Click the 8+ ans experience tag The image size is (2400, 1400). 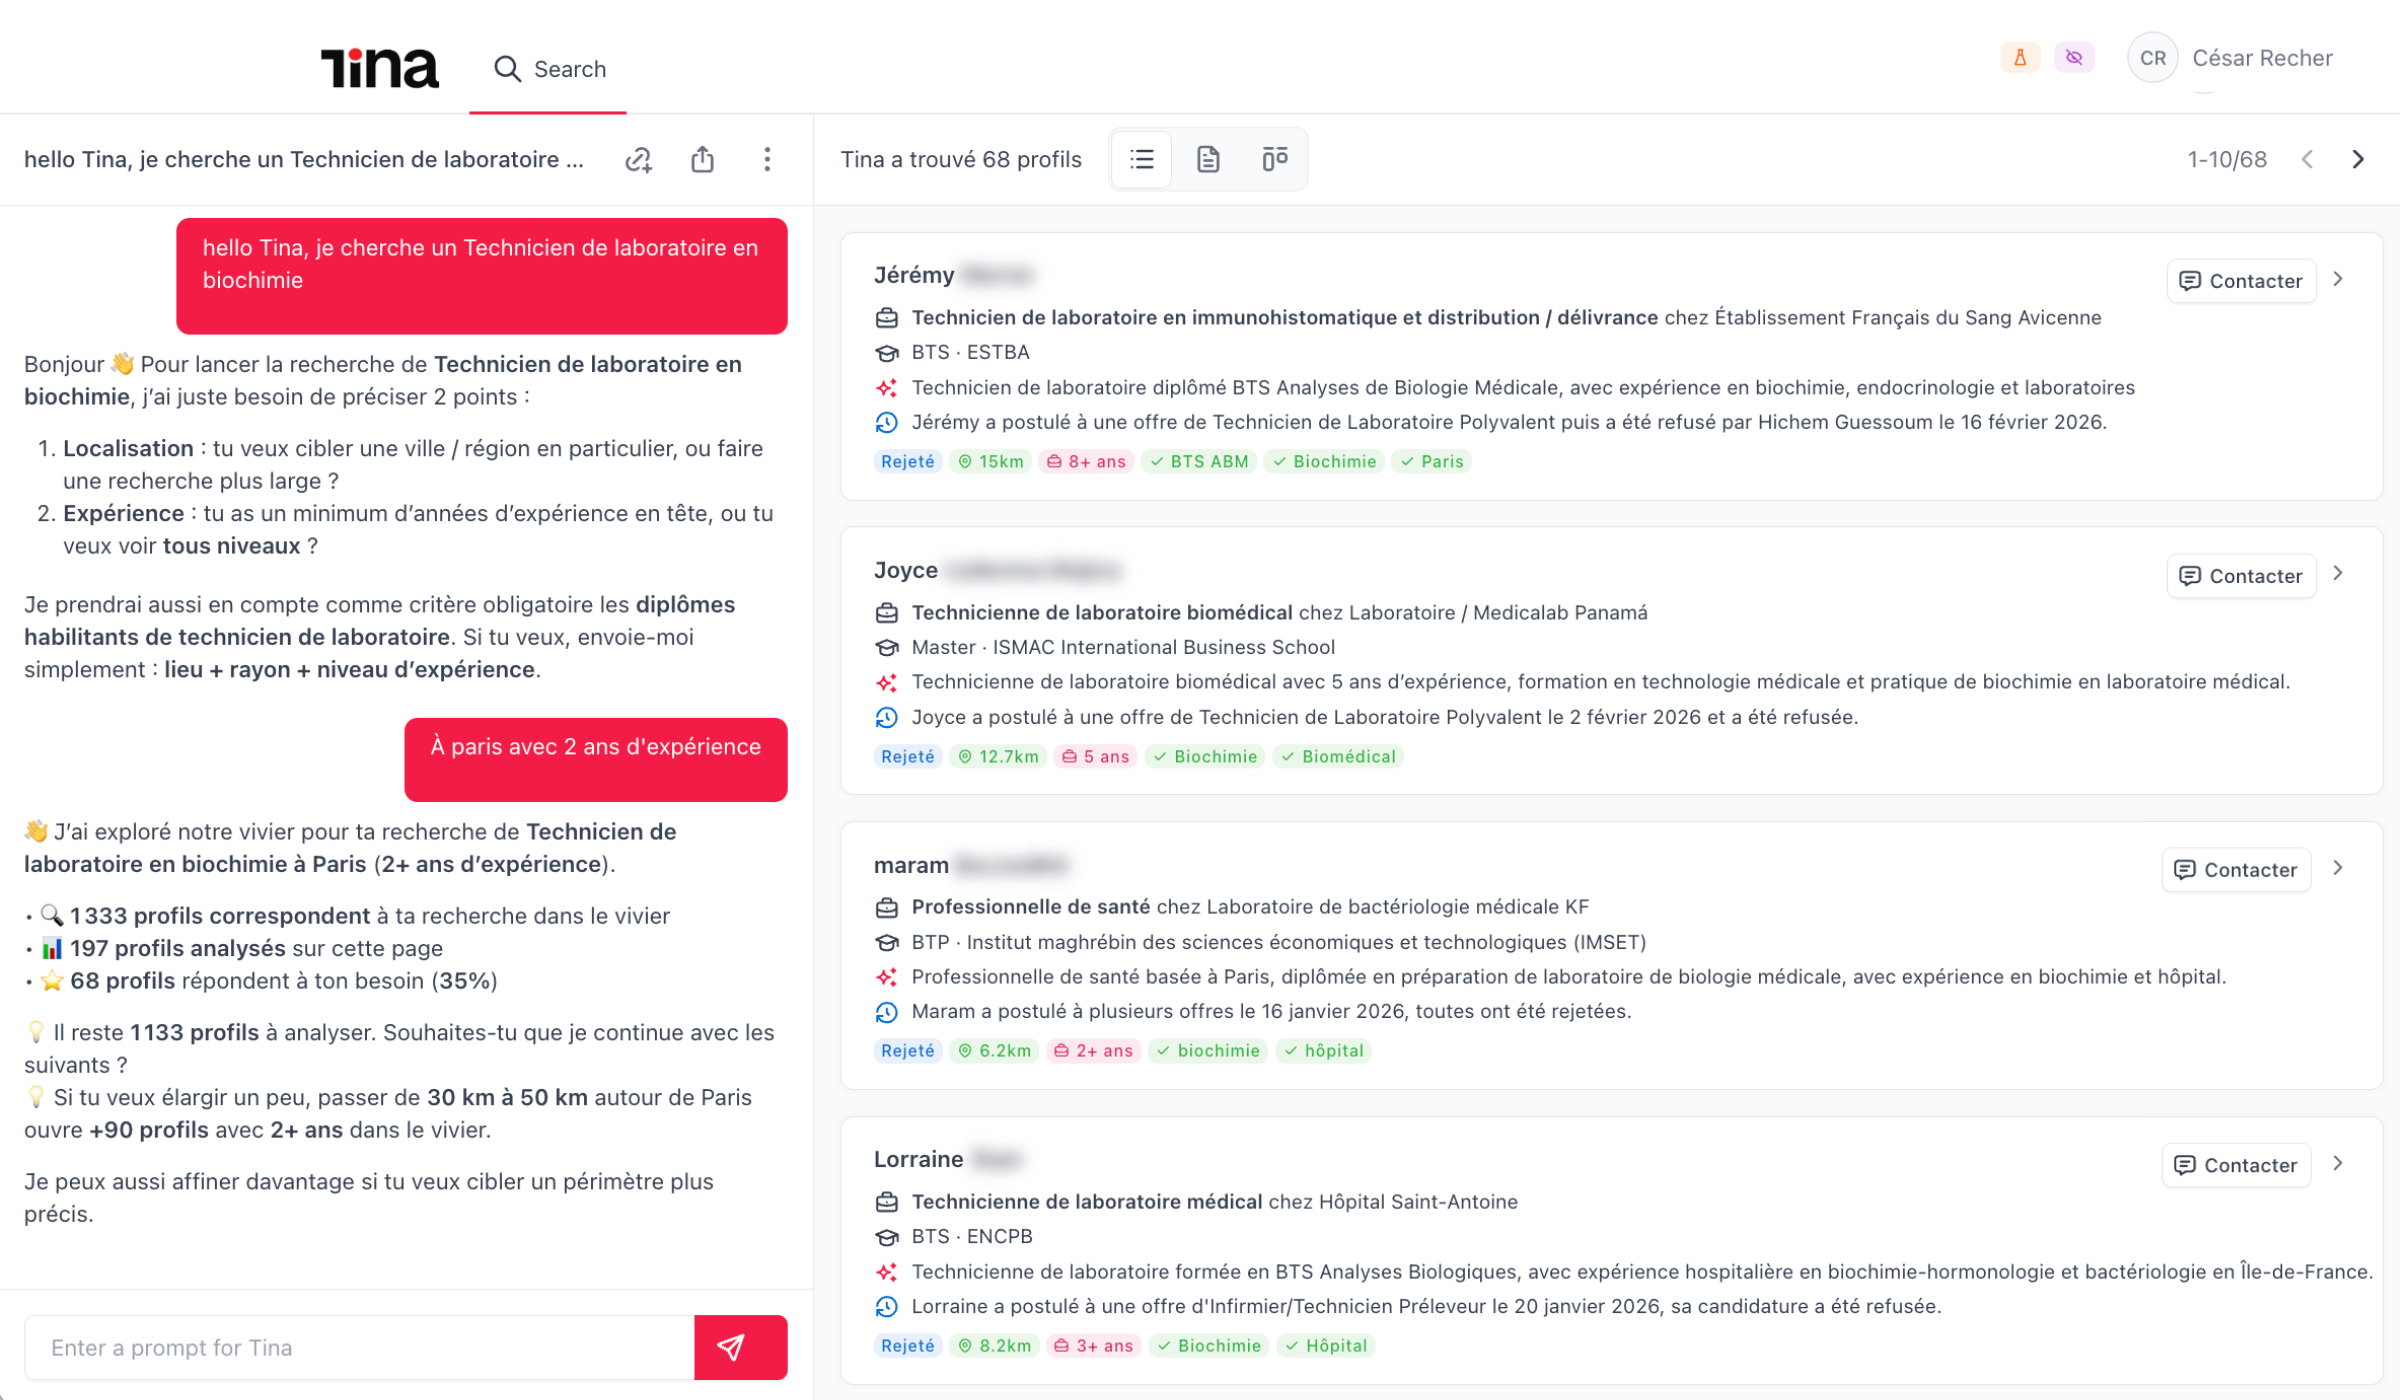click(1086, 461)
